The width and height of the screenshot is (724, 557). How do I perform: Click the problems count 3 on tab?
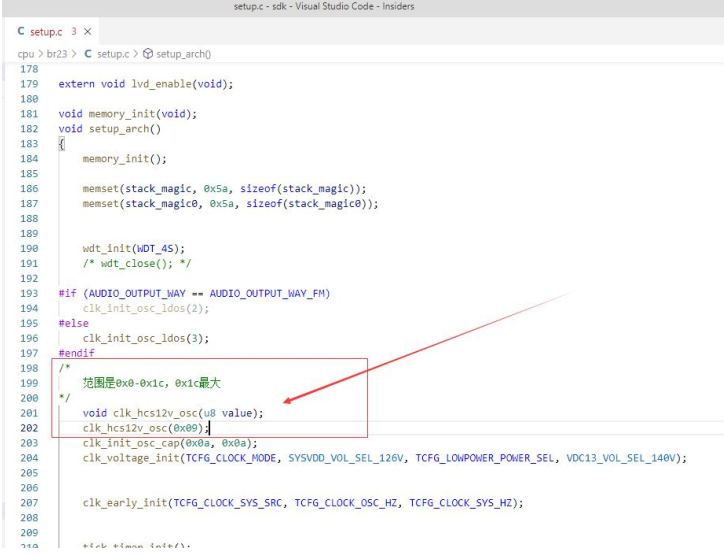73,31
